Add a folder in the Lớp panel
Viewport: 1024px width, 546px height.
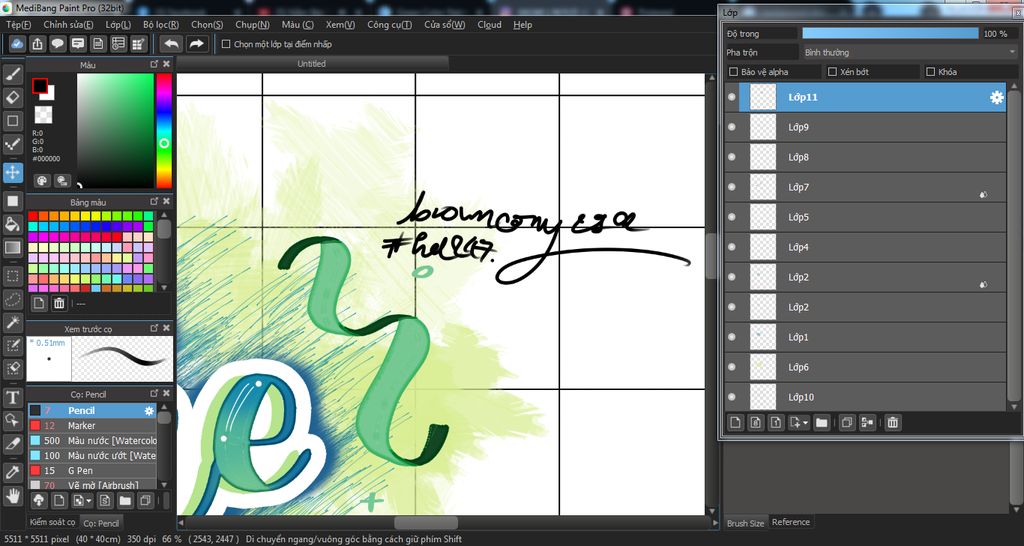pyautogui.click(x=822, y=423)
